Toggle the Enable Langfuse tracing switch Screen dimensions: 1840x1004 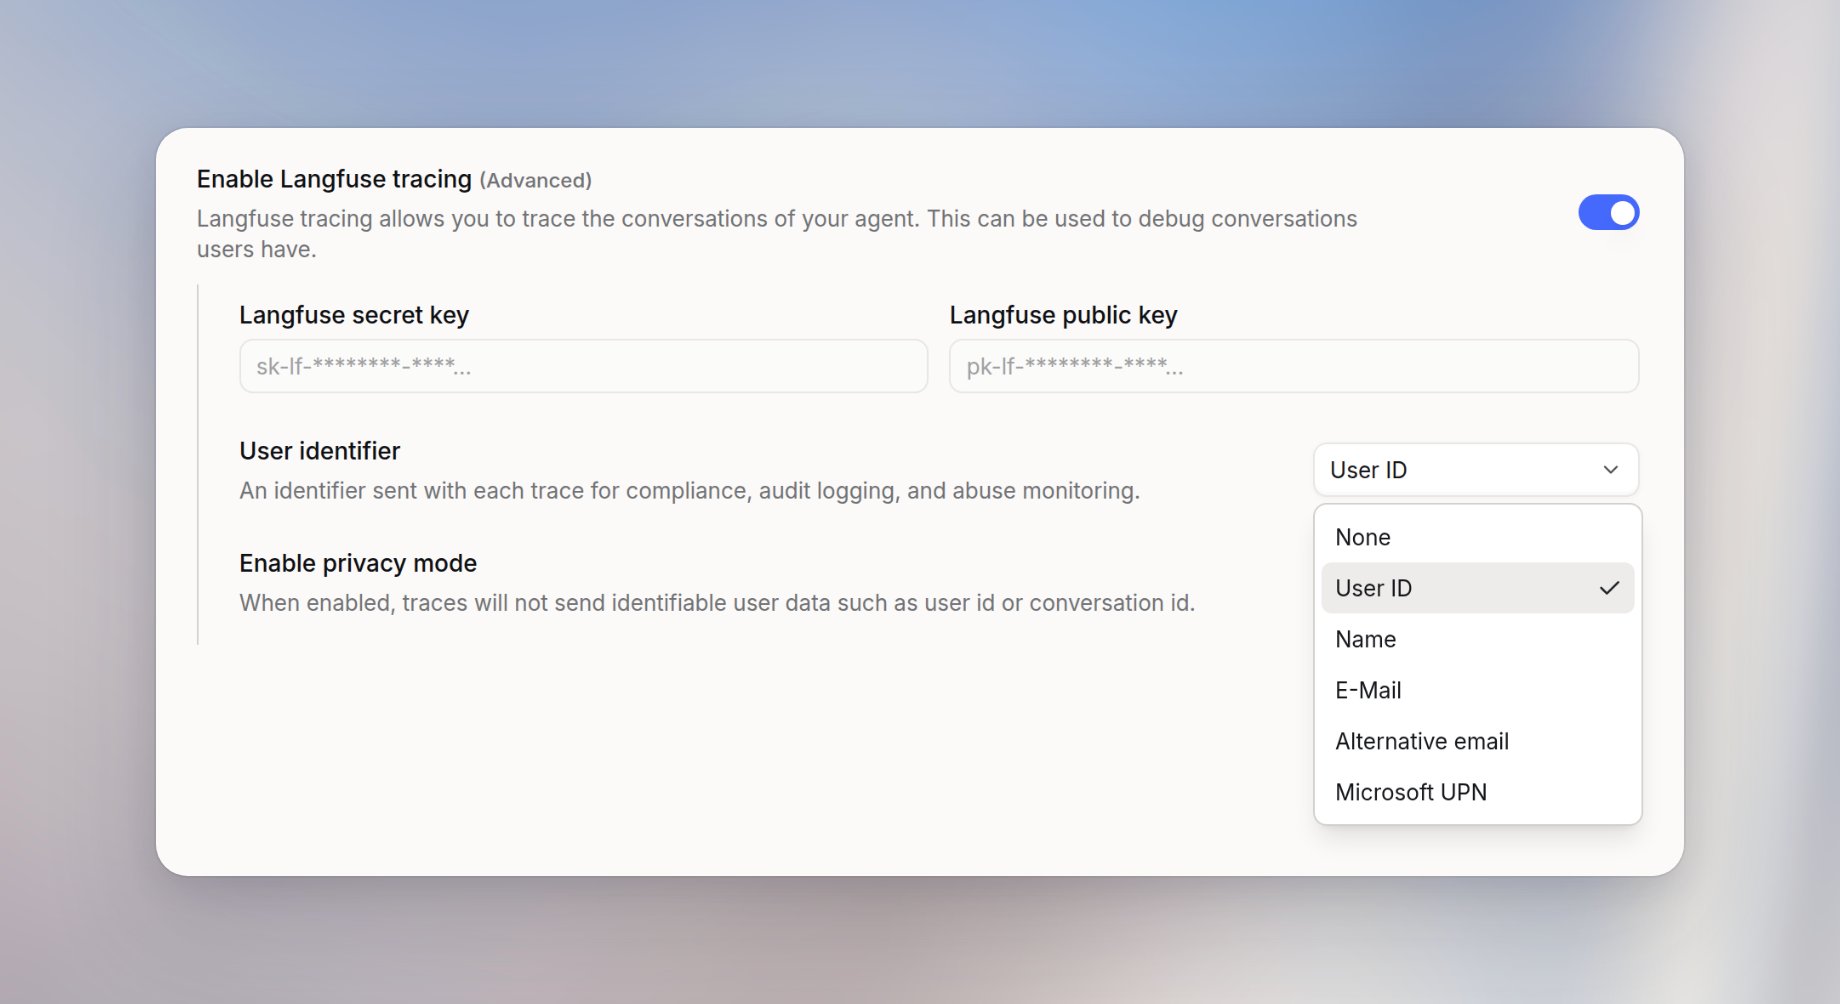point(1608,212)
